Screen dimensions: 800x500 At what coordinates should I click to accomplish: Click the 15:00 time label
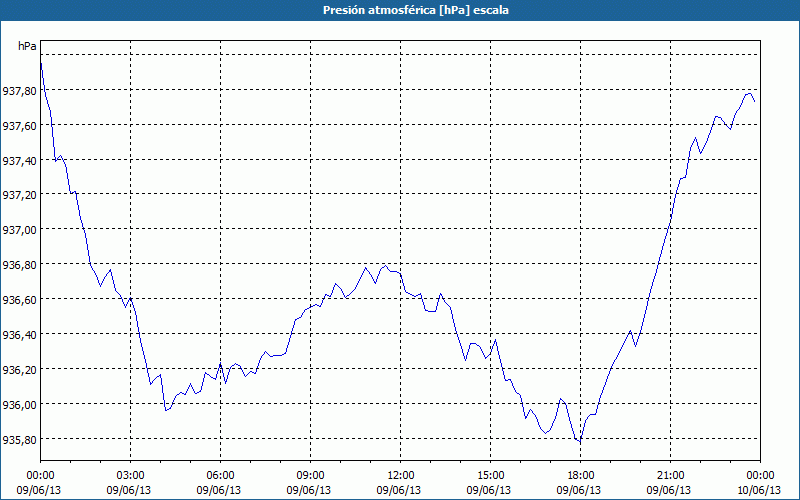click(490, 476)
